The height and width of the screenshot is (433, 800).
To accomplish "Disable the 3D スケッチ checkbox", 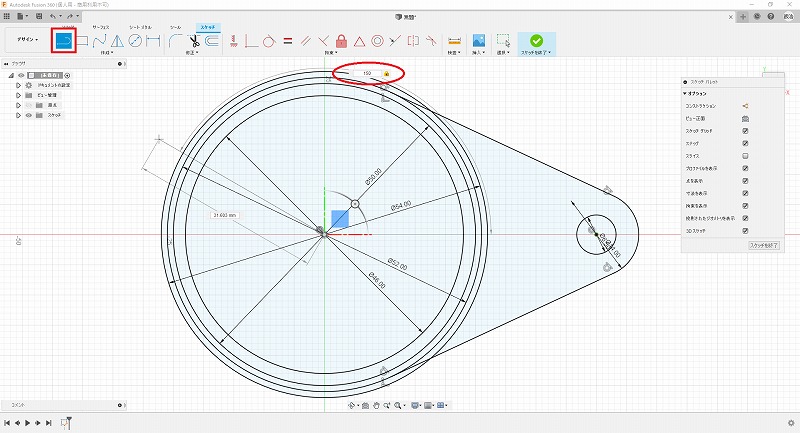I will [745, 230].
